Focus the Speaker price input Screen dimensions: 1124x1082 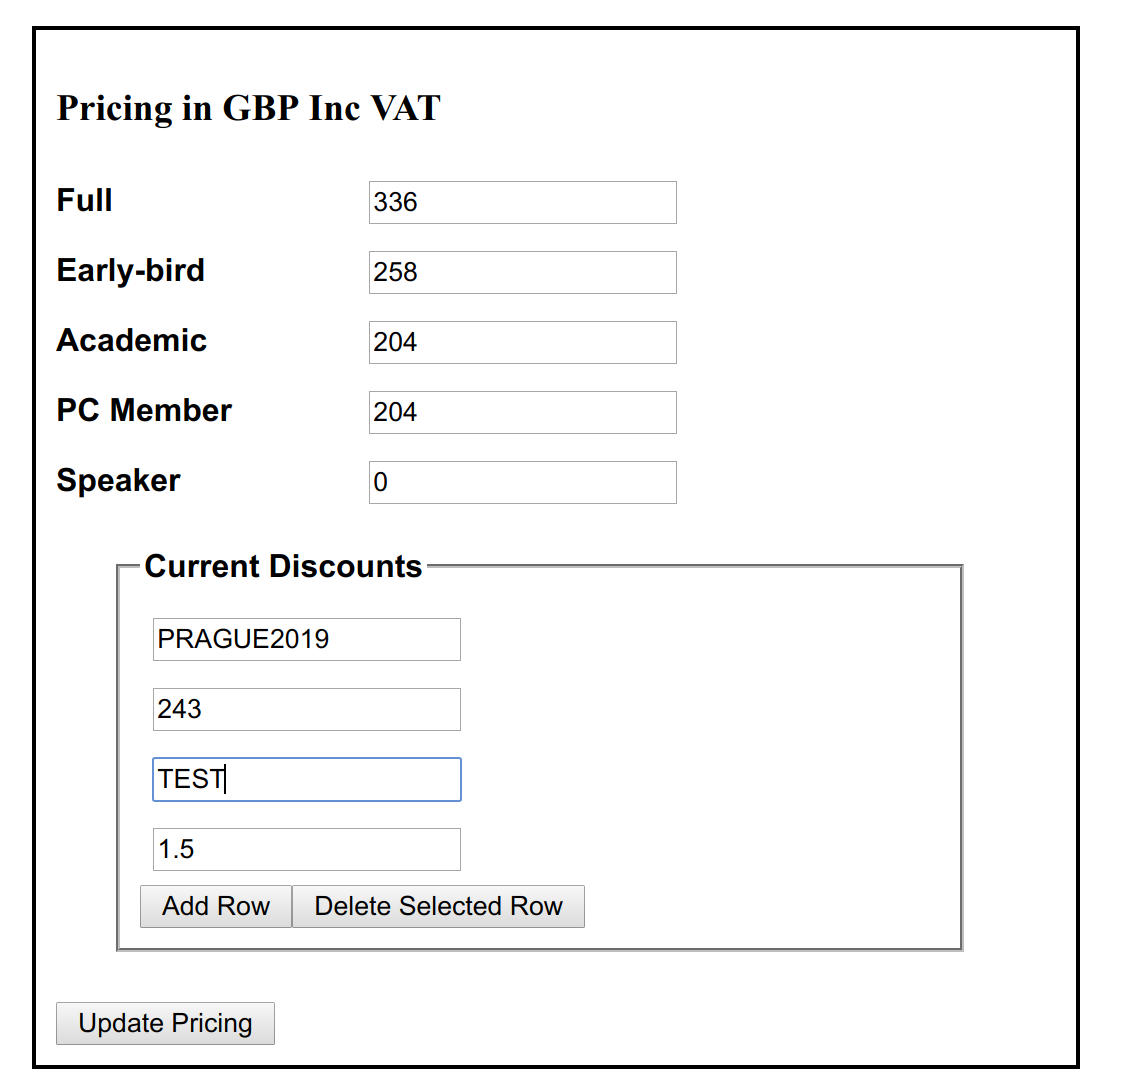(523, 483)
